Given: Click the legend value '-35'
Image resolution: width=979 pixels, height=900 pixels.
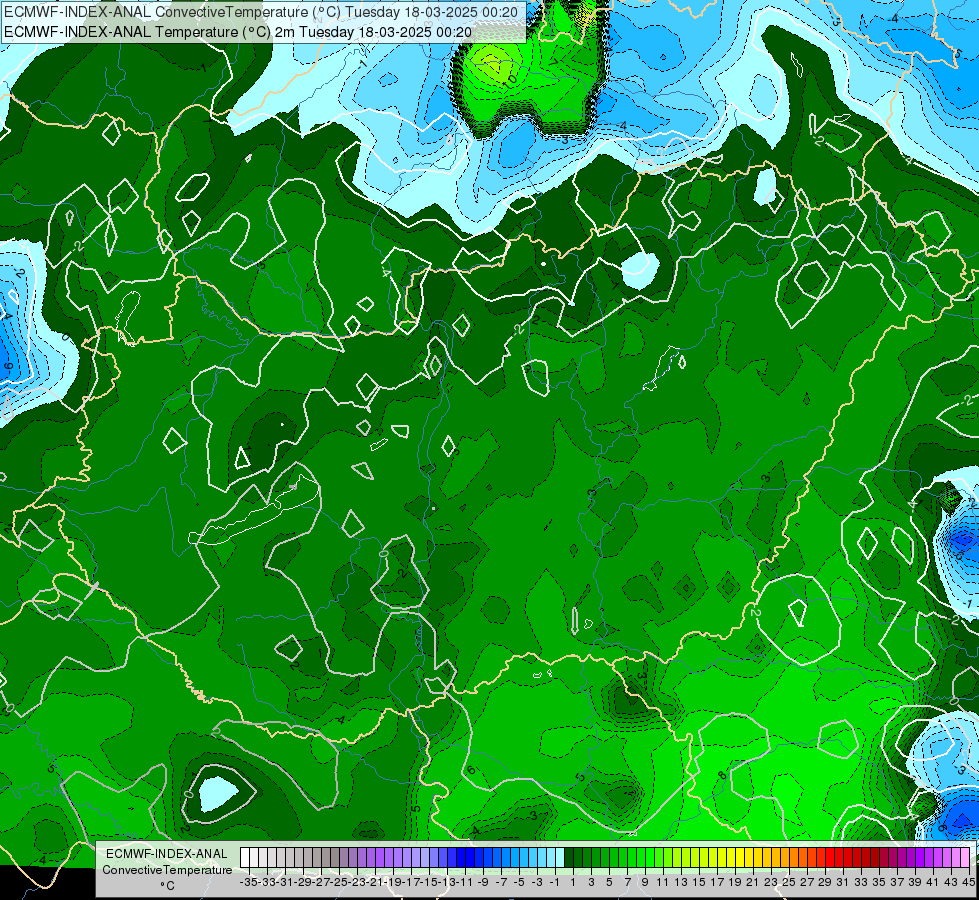Looking at the screenshot, I should tap(248, 882).
